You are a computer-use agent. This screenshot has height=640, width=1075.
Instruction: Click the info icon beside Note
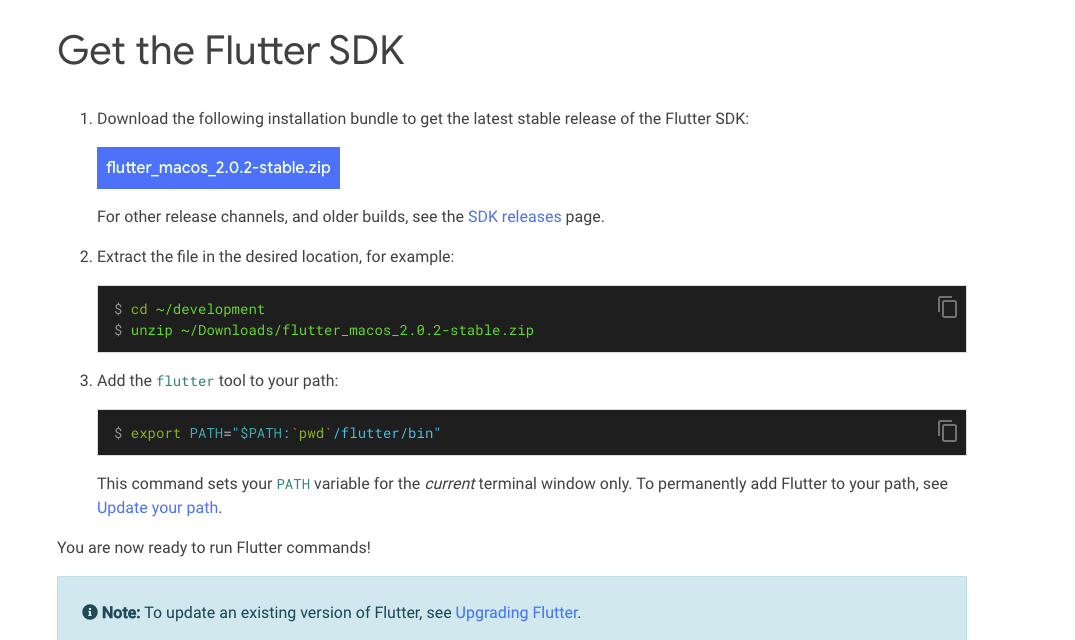click(x=90, y=612)
